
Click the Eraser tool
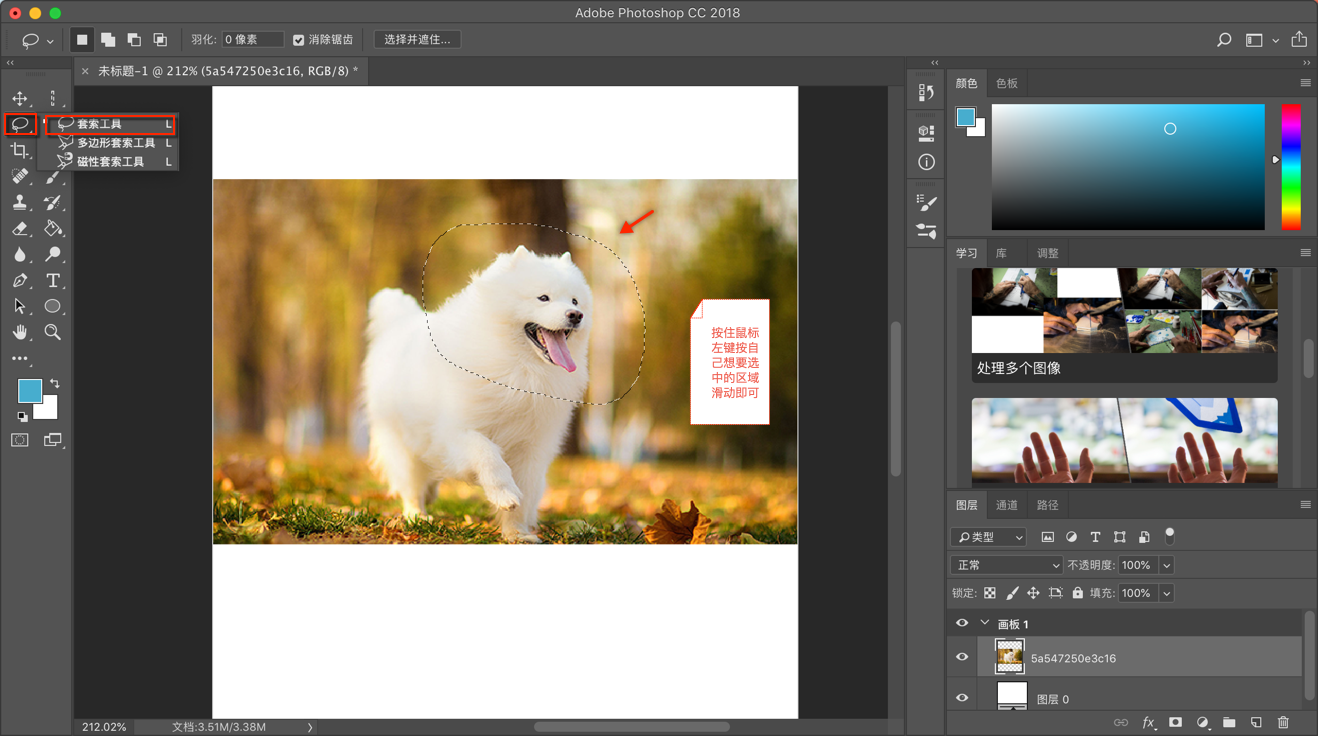(20, 229)
